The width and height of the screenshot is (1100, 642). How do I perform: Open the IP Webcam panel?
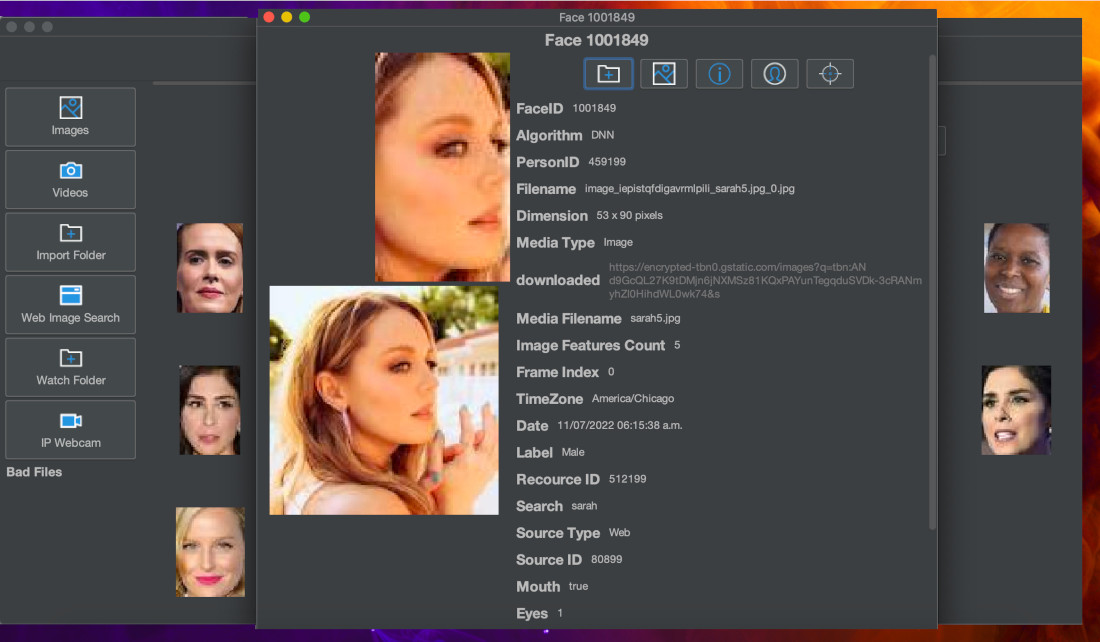[x=70, y=429]
